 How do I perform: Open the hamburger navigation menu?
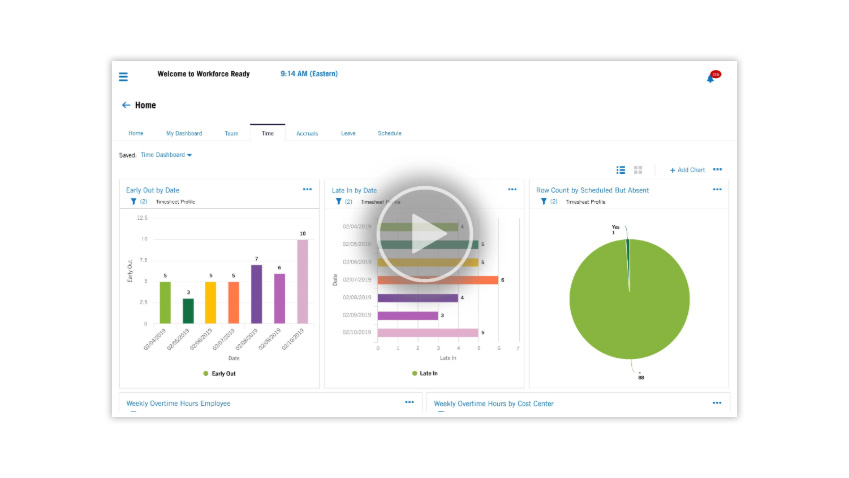click(123, 76)
